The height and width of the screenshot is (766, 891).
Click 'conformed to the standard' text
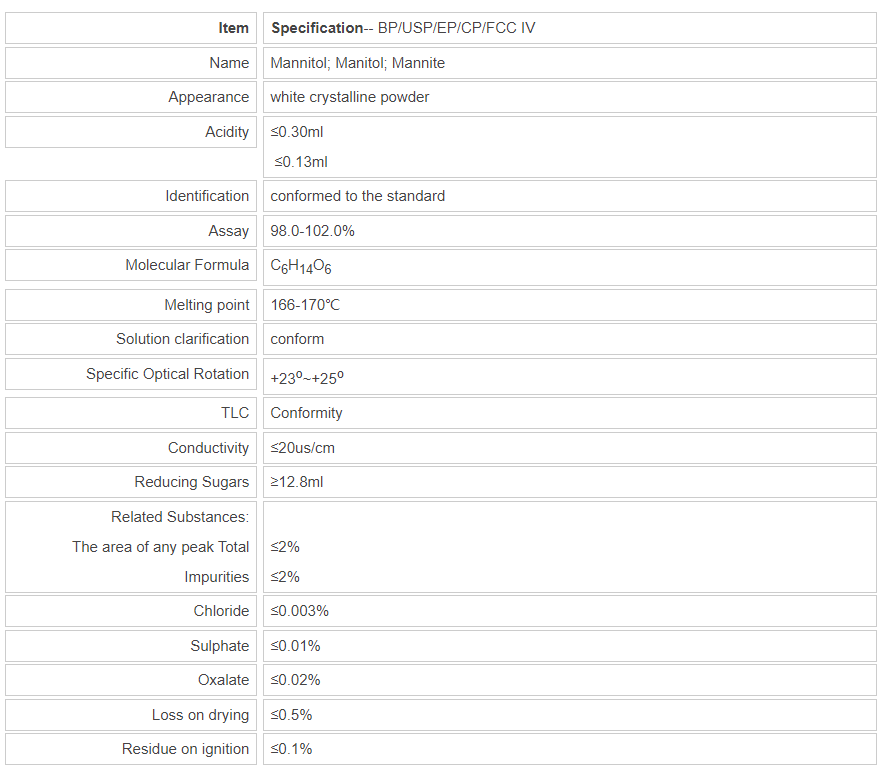click(357, 196)
